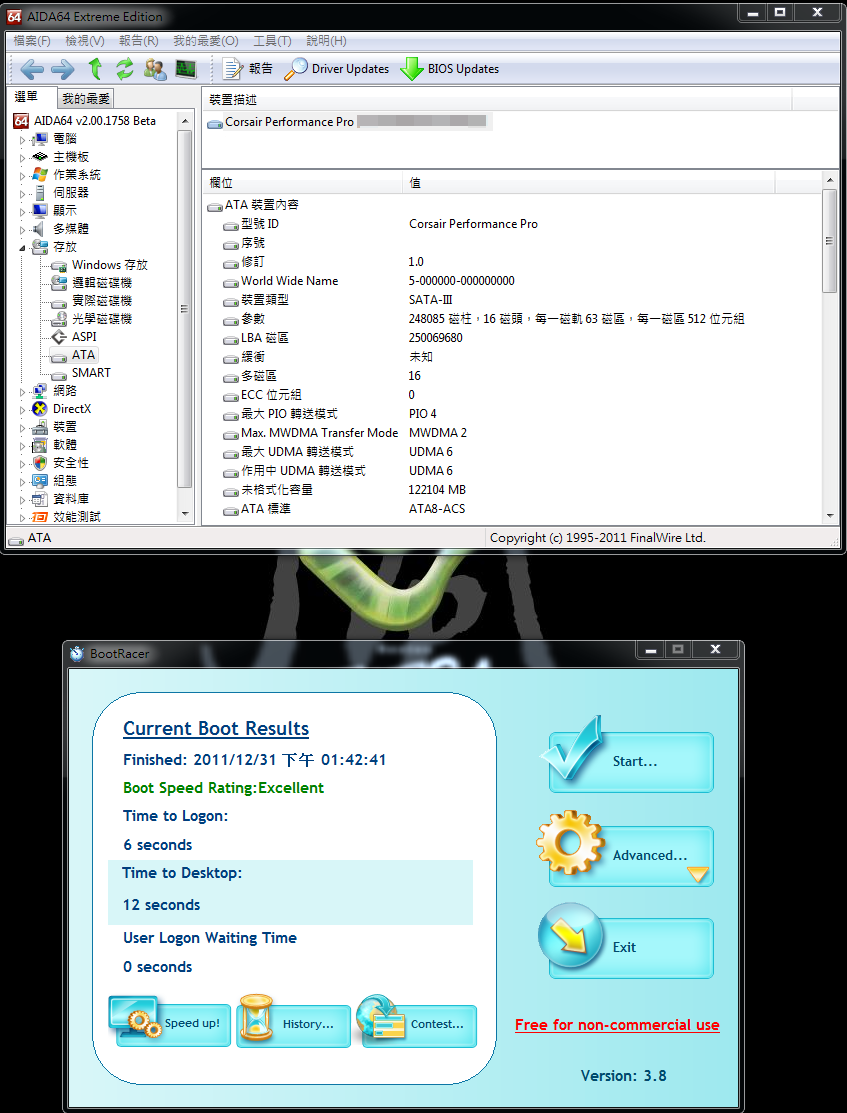The width and height of the screenshot is (847, 1113).
Task: Select the Corsair Performance Pro device row
Action: click(349, 122)
